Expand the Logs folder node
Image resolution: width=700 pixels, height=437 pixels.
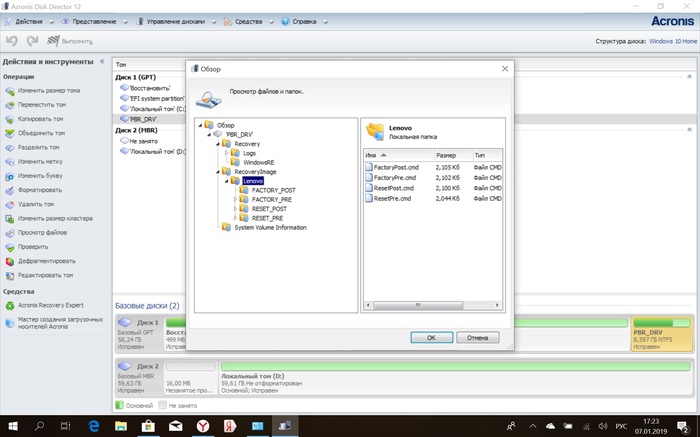pos(226,154)
